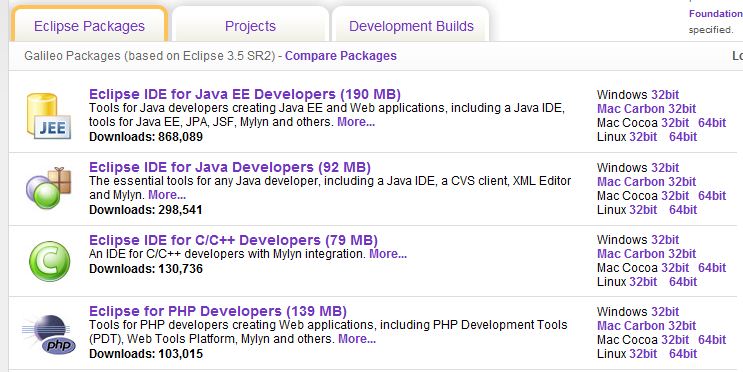This screenshot has height=372, width=743.
Task: Select the Eclipse Packages tab
Action: tap(90, 26)
